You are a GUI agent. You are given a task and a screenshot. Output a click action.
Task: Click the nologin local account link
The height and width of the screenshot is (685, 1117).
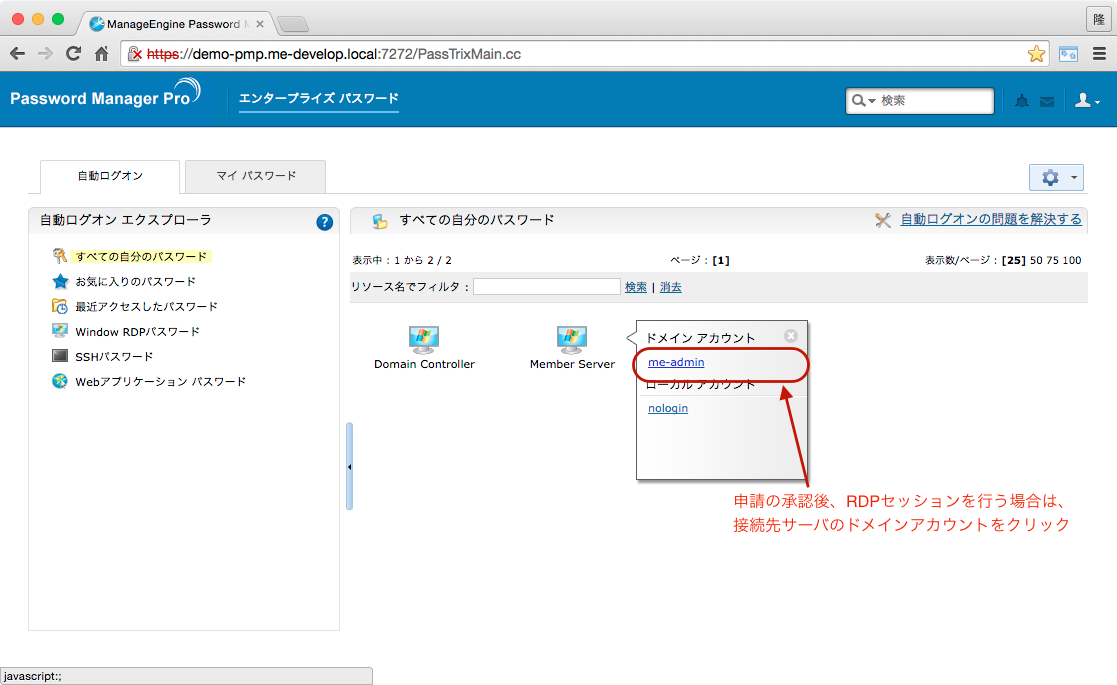pyautogui.click(x=667, y=408)
